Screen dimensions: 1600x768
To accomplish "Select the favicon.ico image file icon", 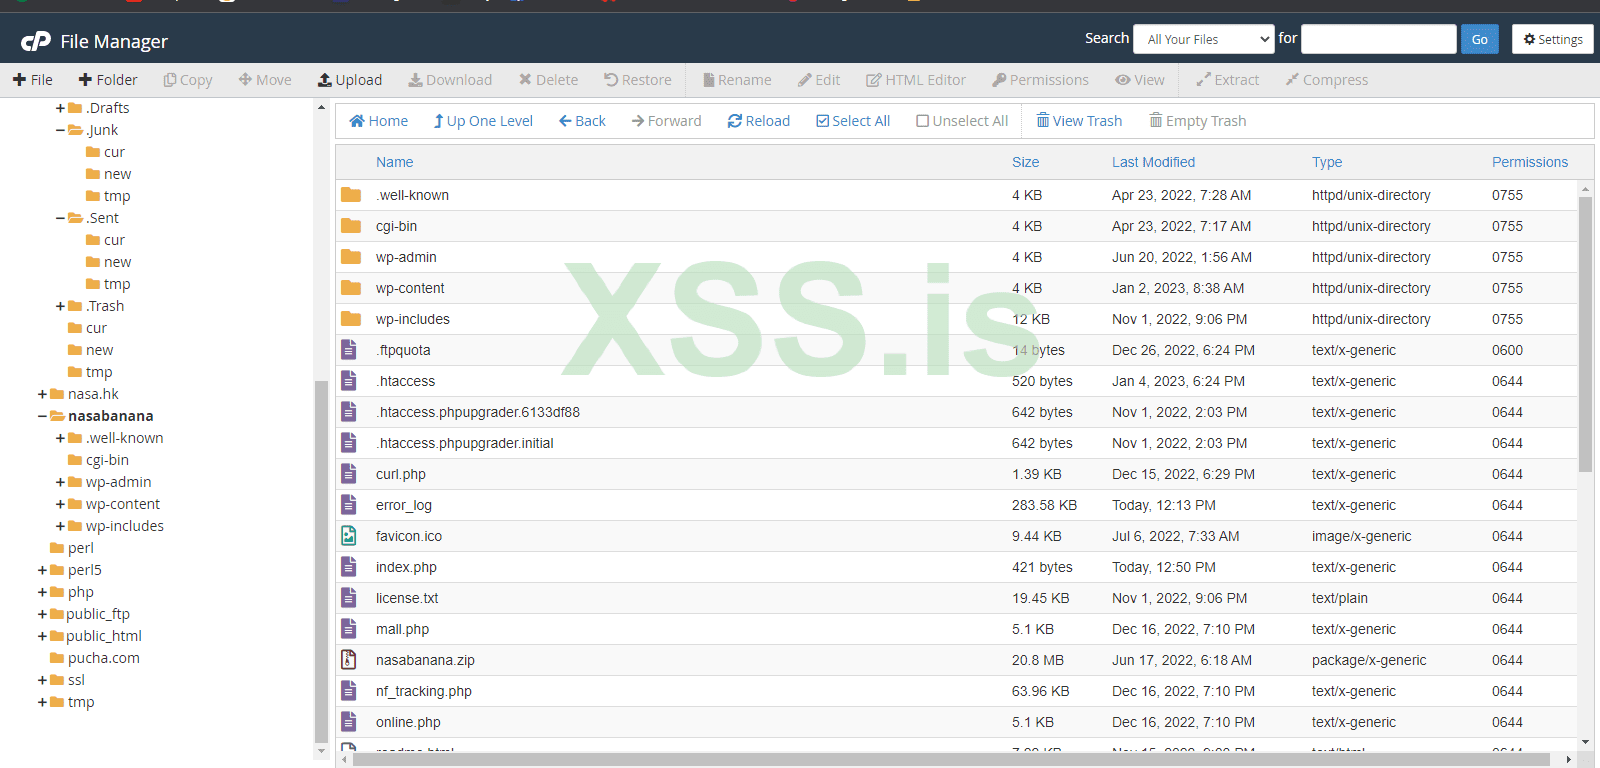I will point(349,536).
